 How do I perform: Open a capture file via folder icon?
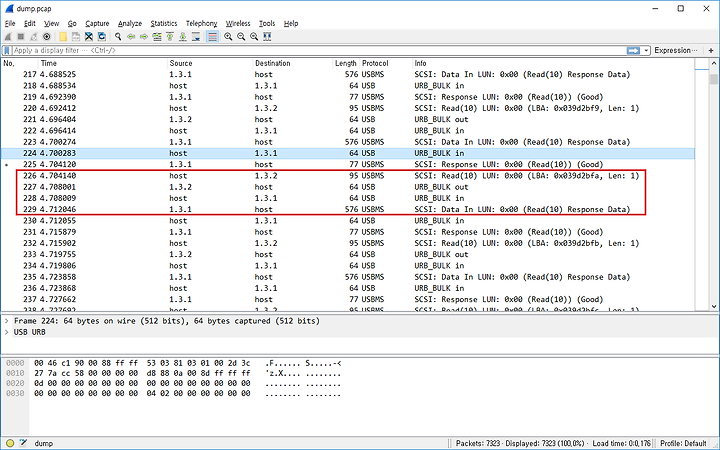63,37
